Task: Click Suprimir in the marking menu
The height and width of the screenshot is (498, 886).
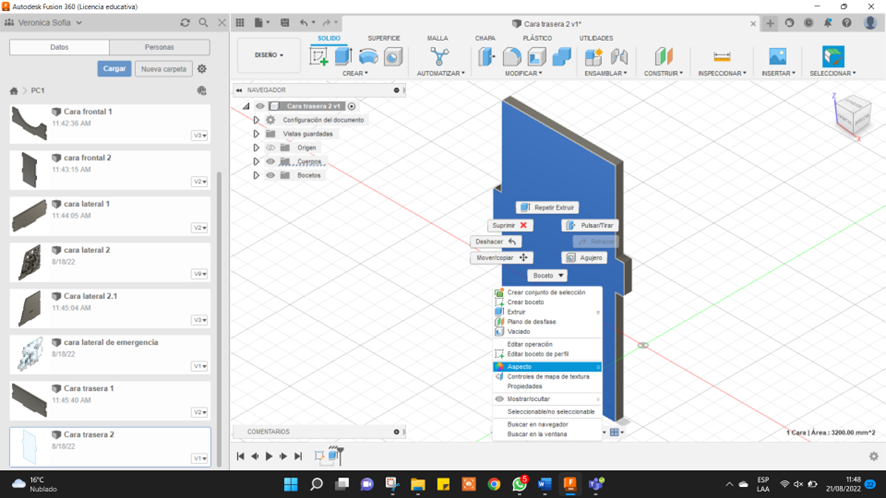Action: tap(510, 226)
